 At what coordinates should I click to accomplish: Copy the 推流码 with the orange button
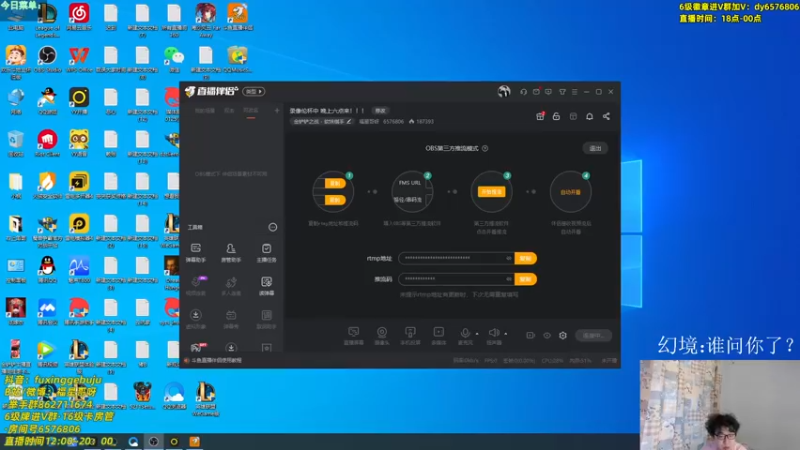526,279
